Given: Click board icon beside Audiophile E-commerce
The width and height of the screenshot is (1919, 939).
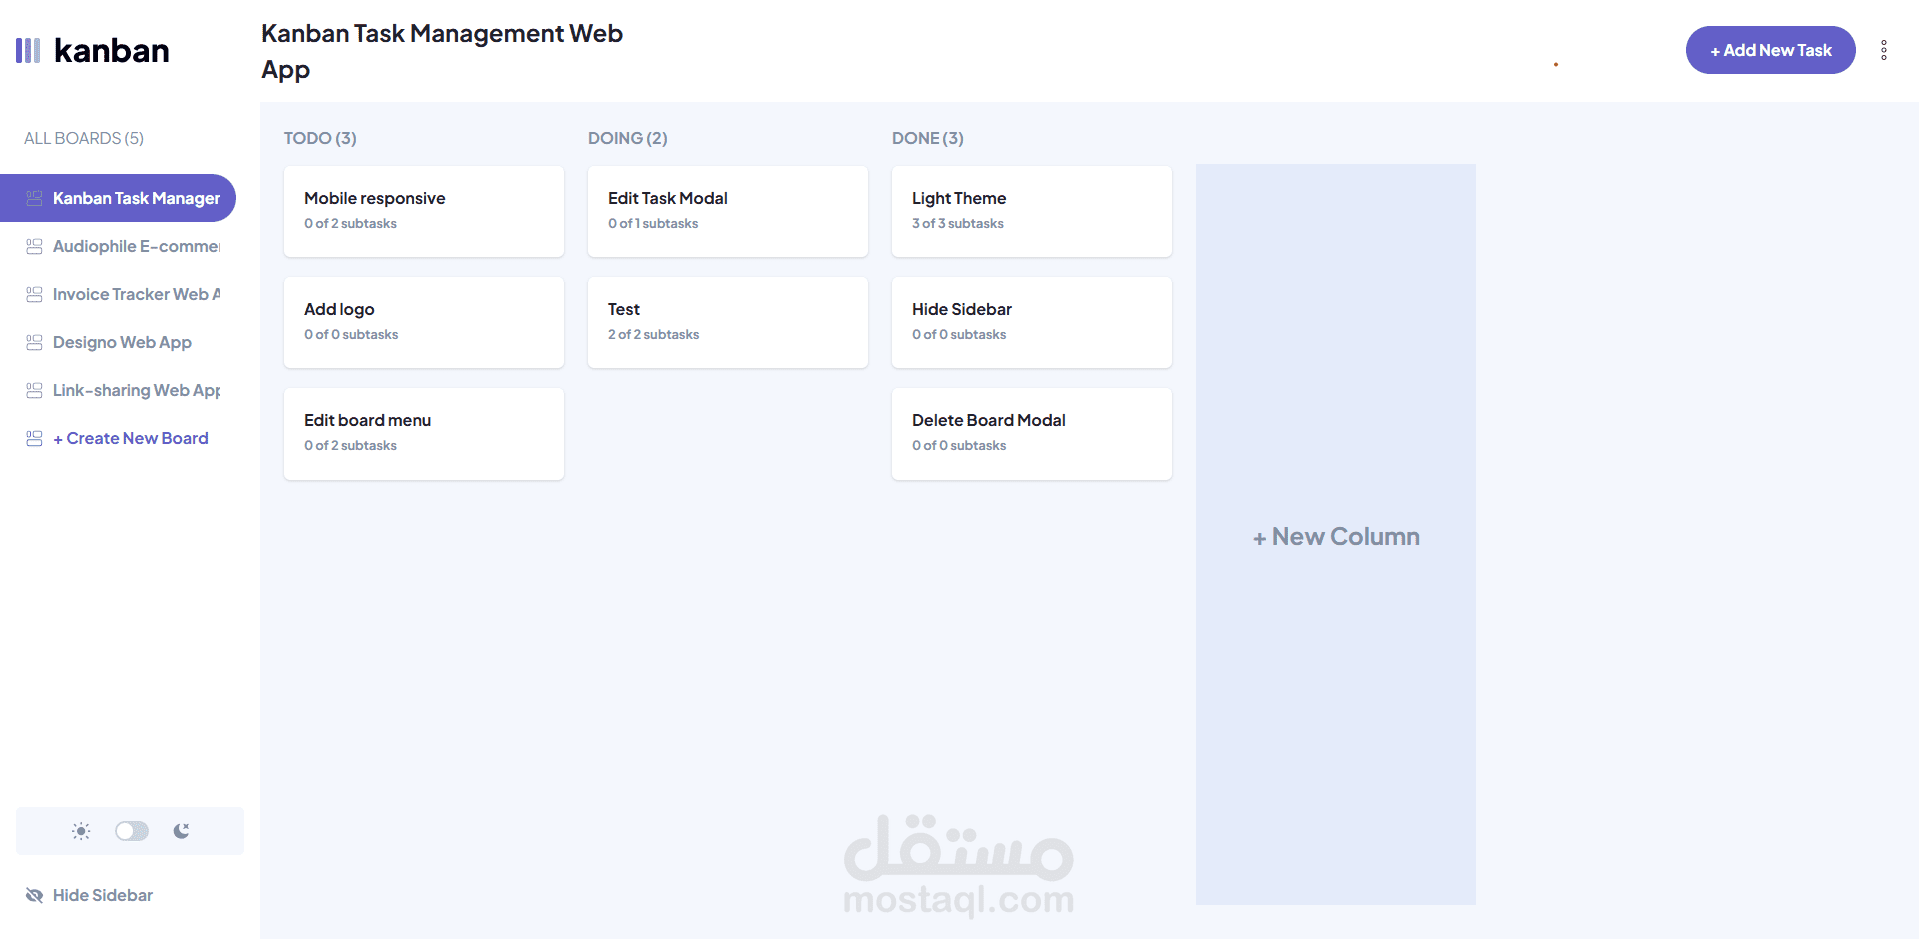Looking at the screenshot, I should 34,246.
